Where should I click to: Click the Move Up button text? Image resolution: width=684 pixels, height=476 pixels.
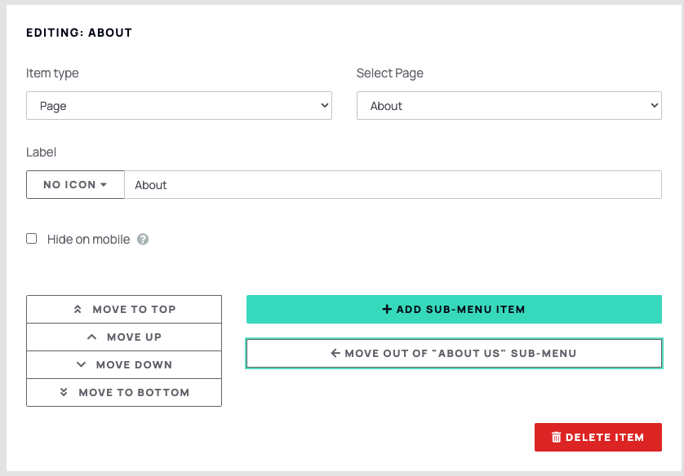134,337
